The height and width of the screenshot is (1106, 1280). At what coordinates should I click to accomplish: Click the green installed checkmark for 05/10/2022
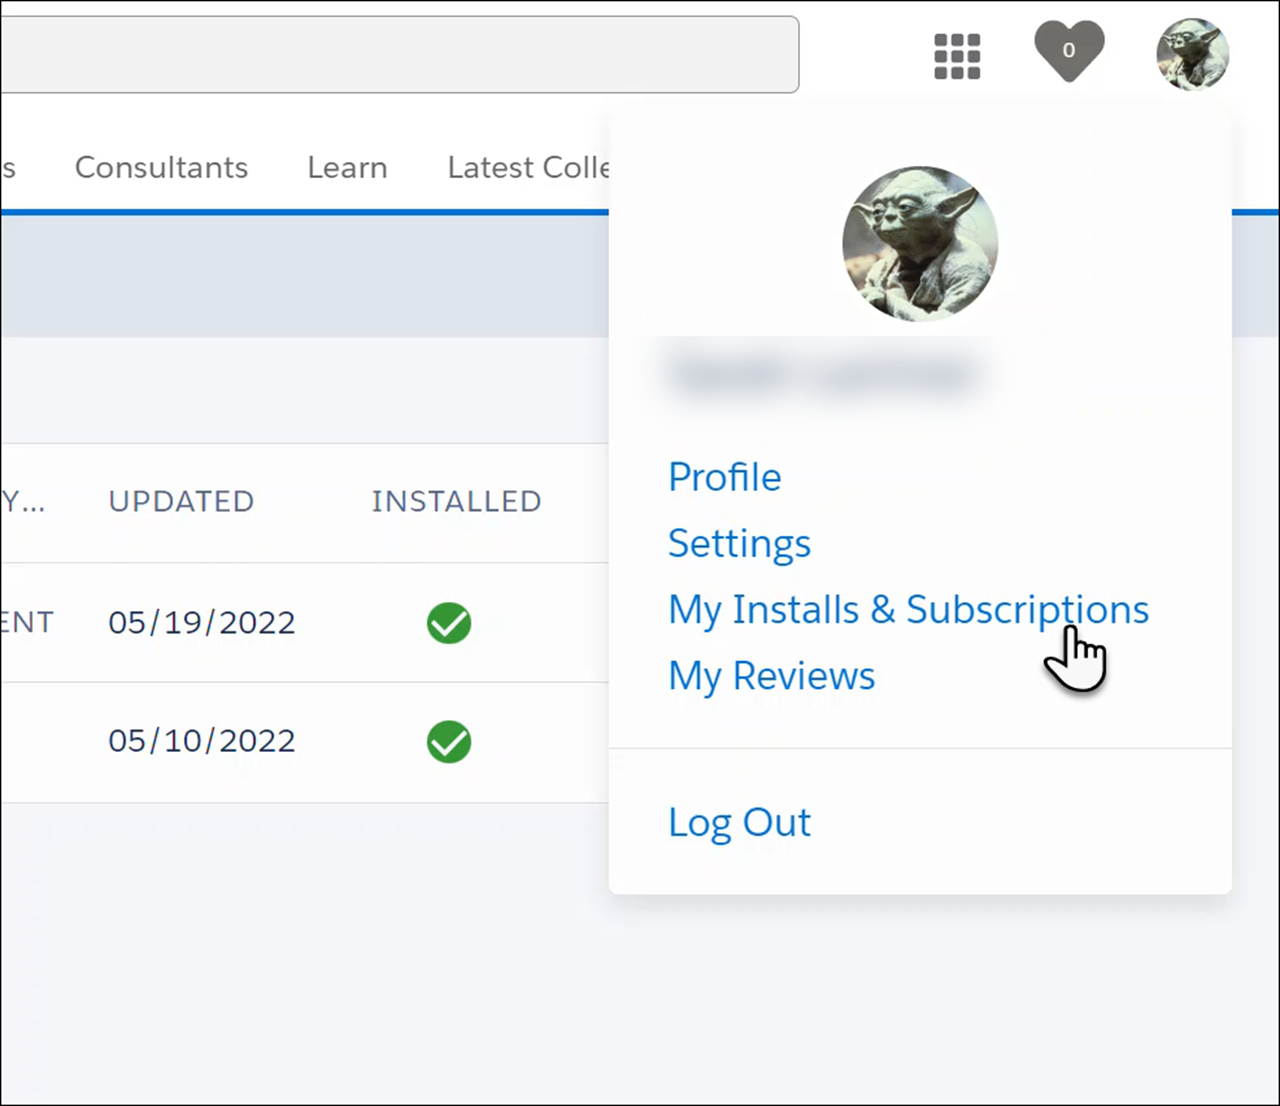point(448,742)
